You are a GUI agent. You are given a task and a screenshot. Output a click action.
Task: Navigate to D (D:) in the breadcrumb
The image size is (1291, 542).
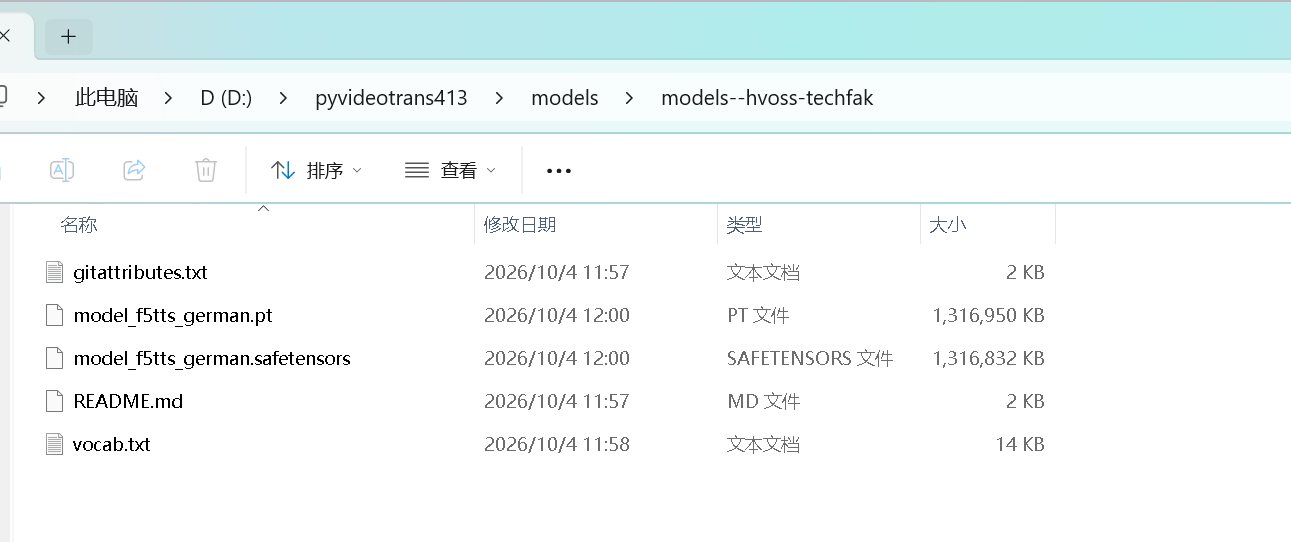[x=226, y=98]
